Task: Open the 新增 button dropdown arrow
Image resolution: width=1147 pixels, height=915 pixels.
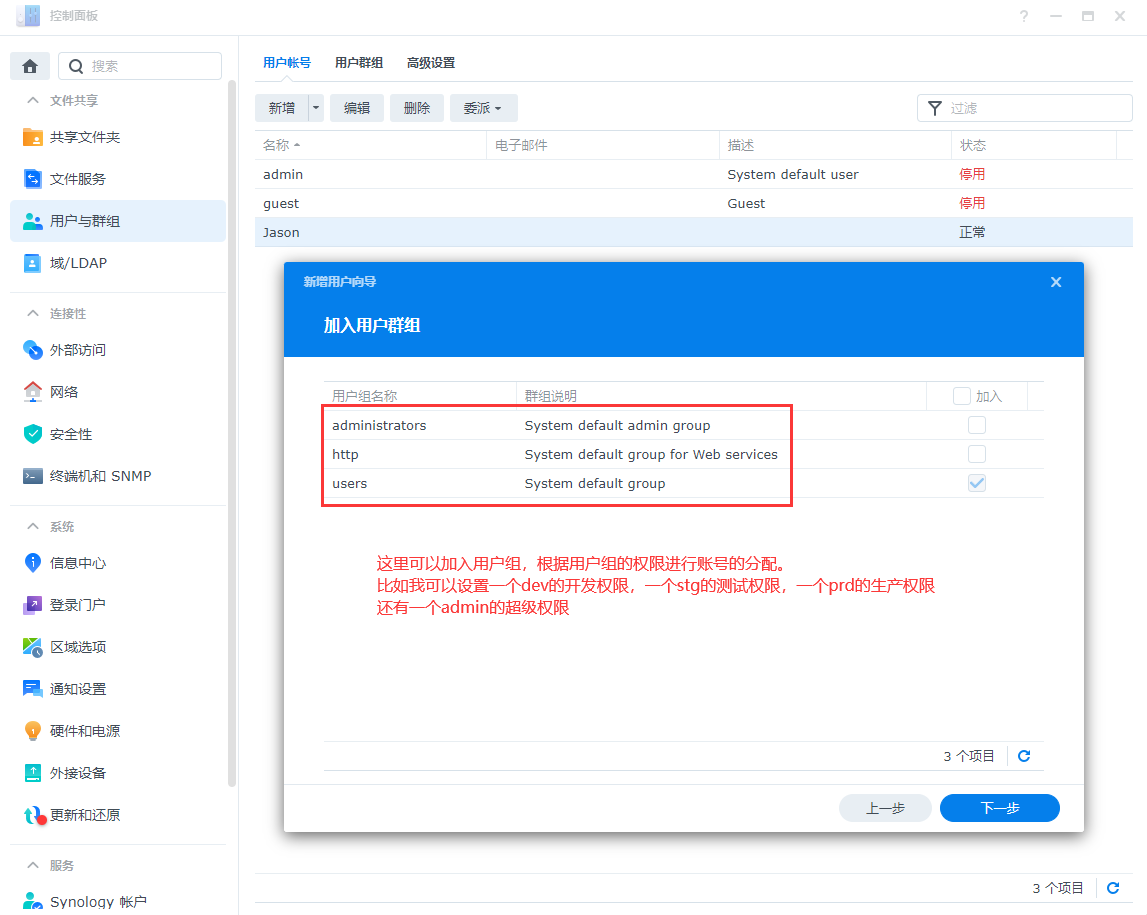Action: 316,108
